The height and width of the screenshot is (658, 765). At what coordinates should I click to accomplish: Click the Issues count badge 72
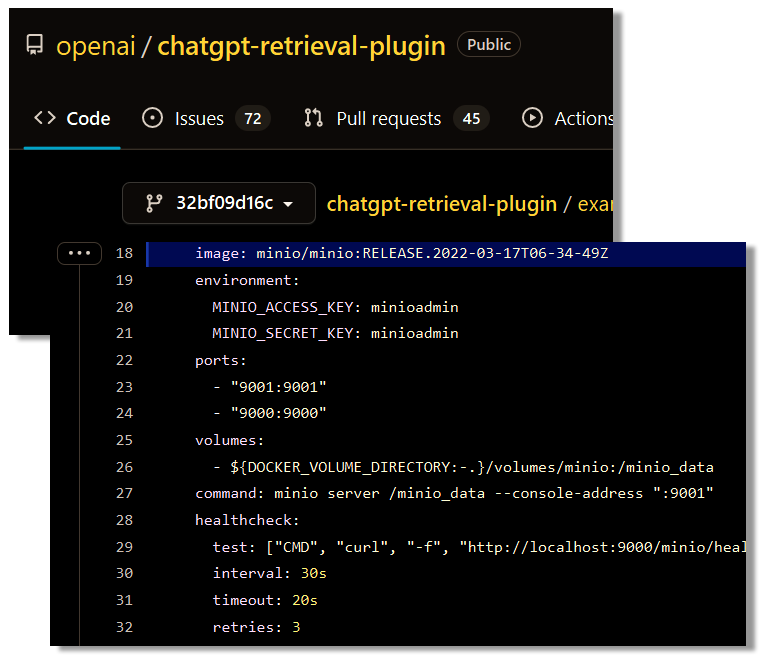(x=253, y=119)
